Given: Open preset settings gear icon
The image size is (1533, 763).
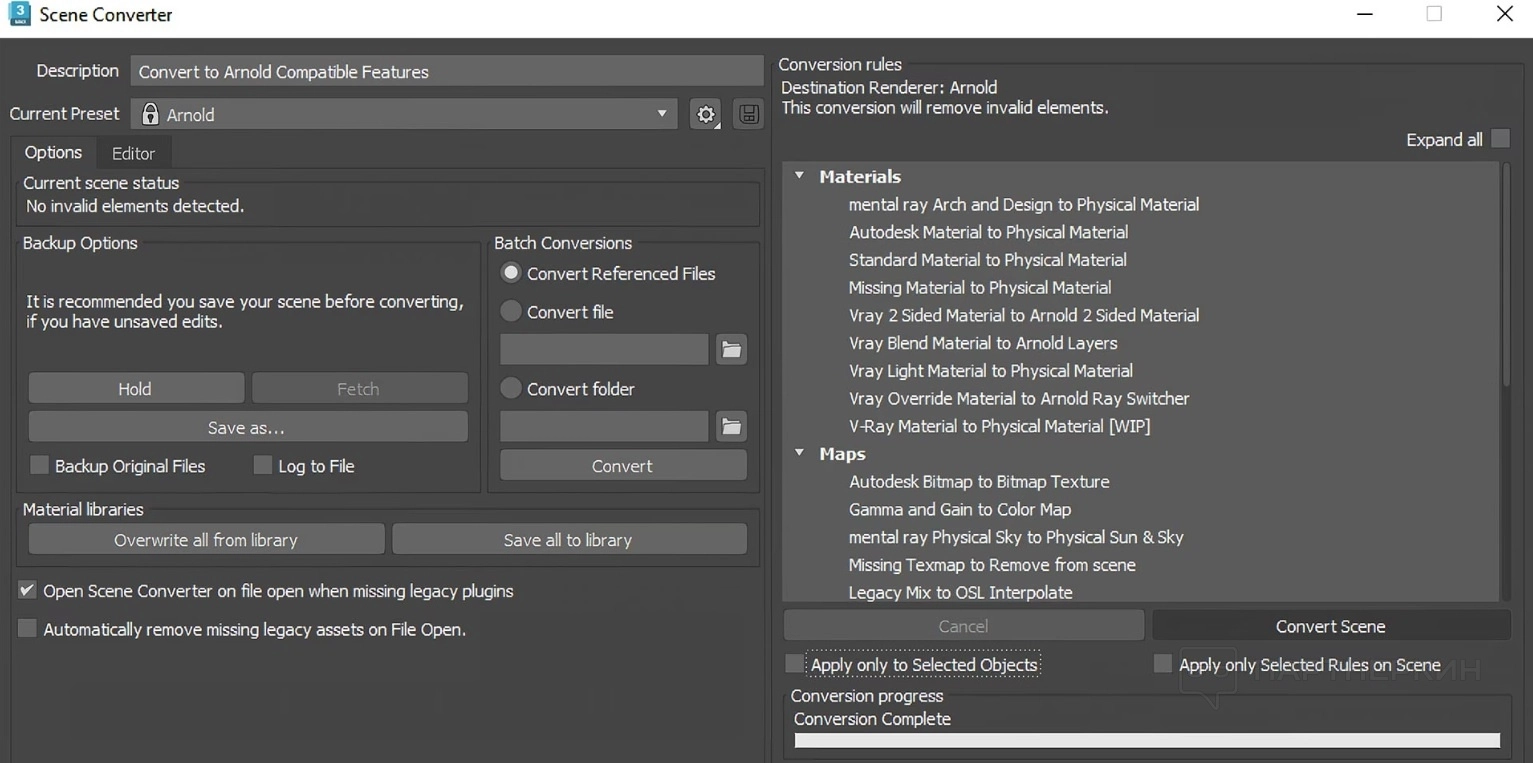Looking at the screenshot, I should coord(706,114).
